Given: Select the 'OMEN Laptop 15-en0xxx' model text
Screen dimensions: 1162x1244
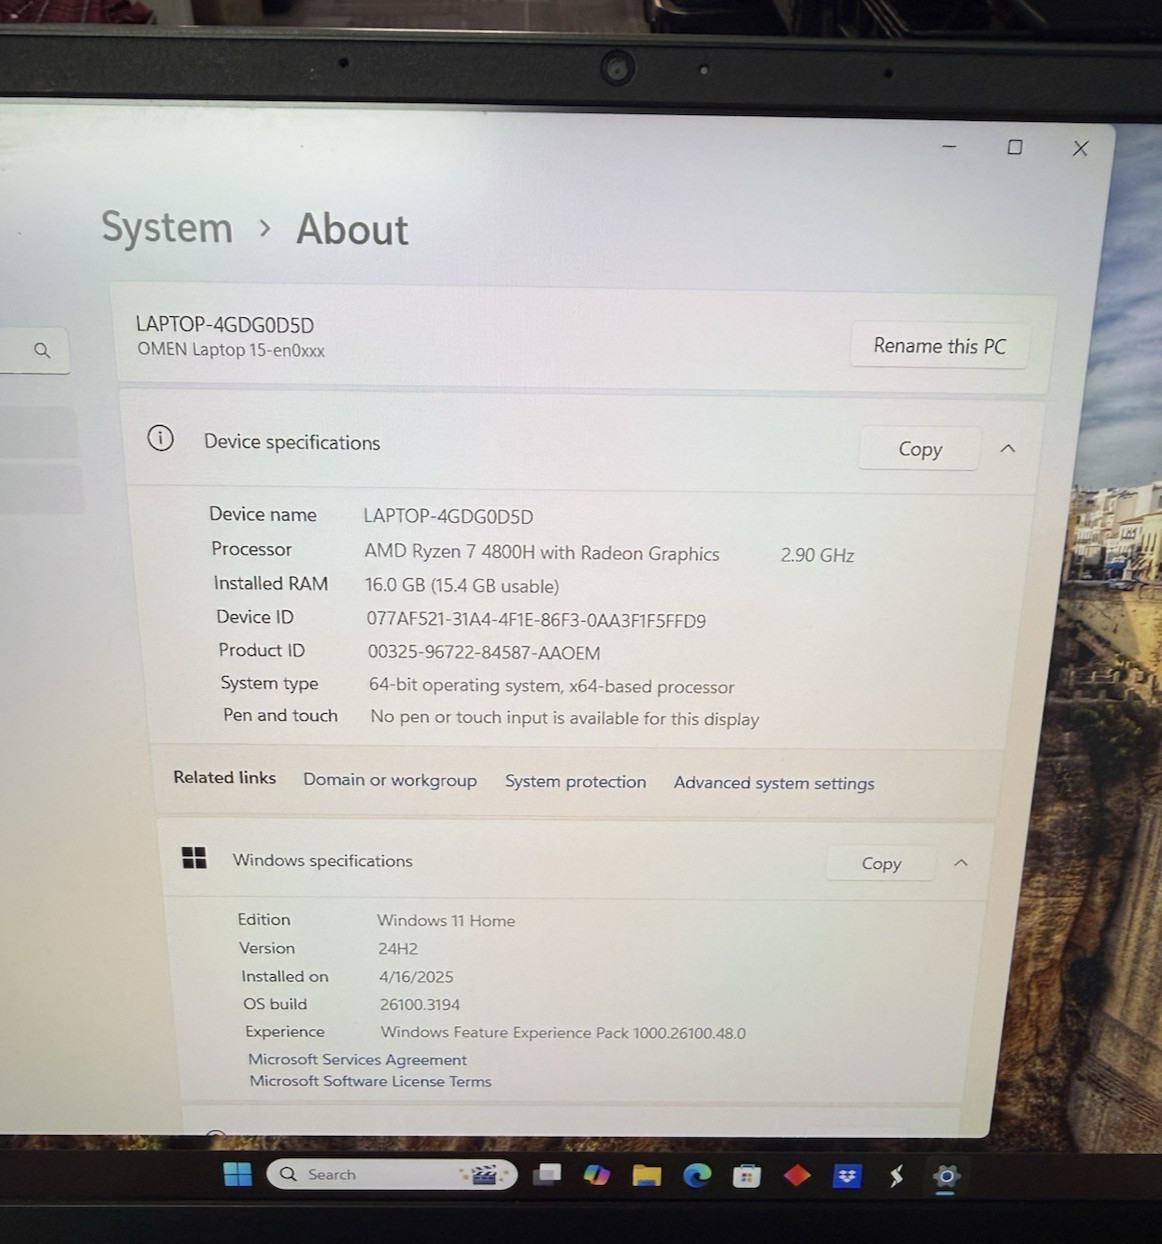Looking at the screenshot, I should click(231, 350).
